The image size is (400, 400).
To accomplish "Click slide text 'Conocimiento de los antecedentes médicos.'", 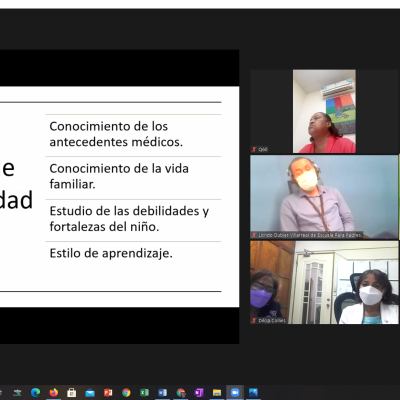I will pyautogui.click(x=116, y=134).
